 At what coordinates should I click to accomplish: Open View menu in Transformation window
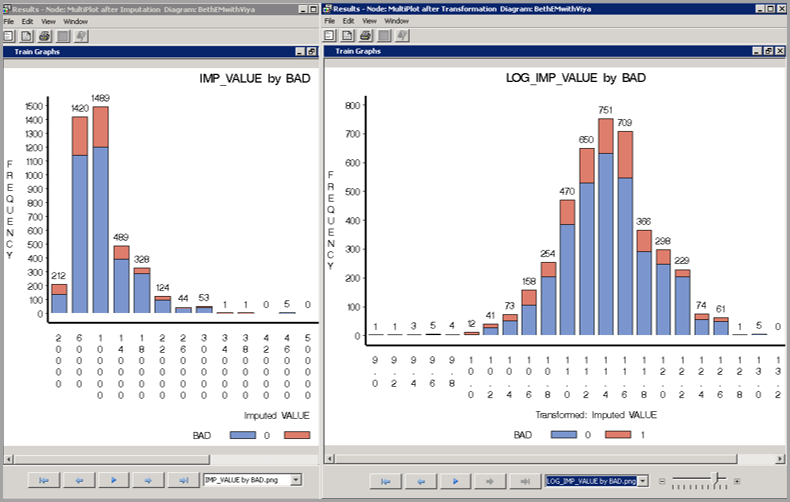click(369, 21)
